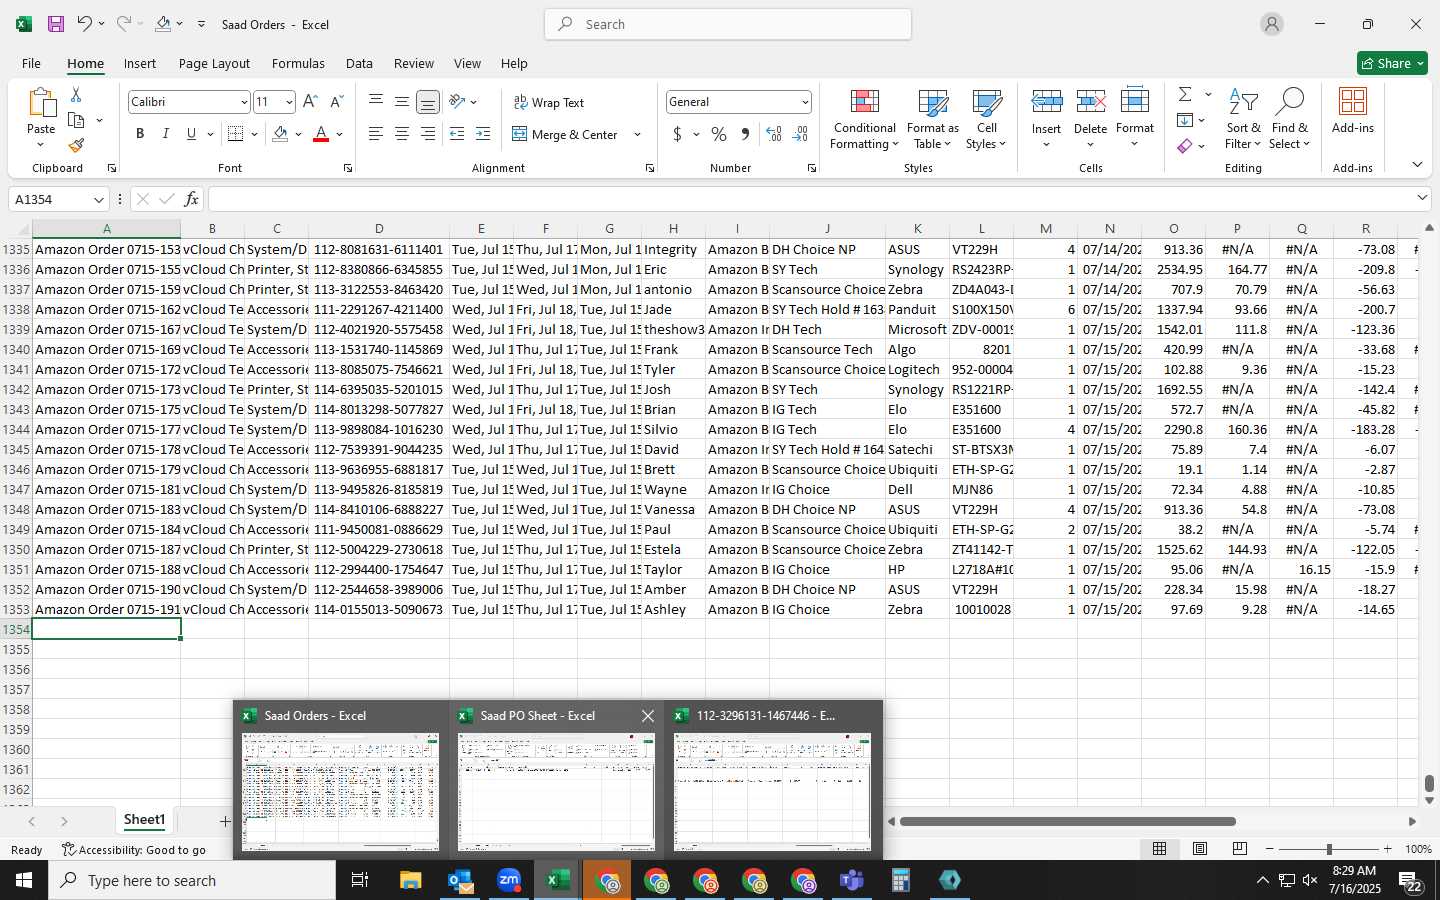
Task: Click Increase Decimal icon
Action: point(773,134)
